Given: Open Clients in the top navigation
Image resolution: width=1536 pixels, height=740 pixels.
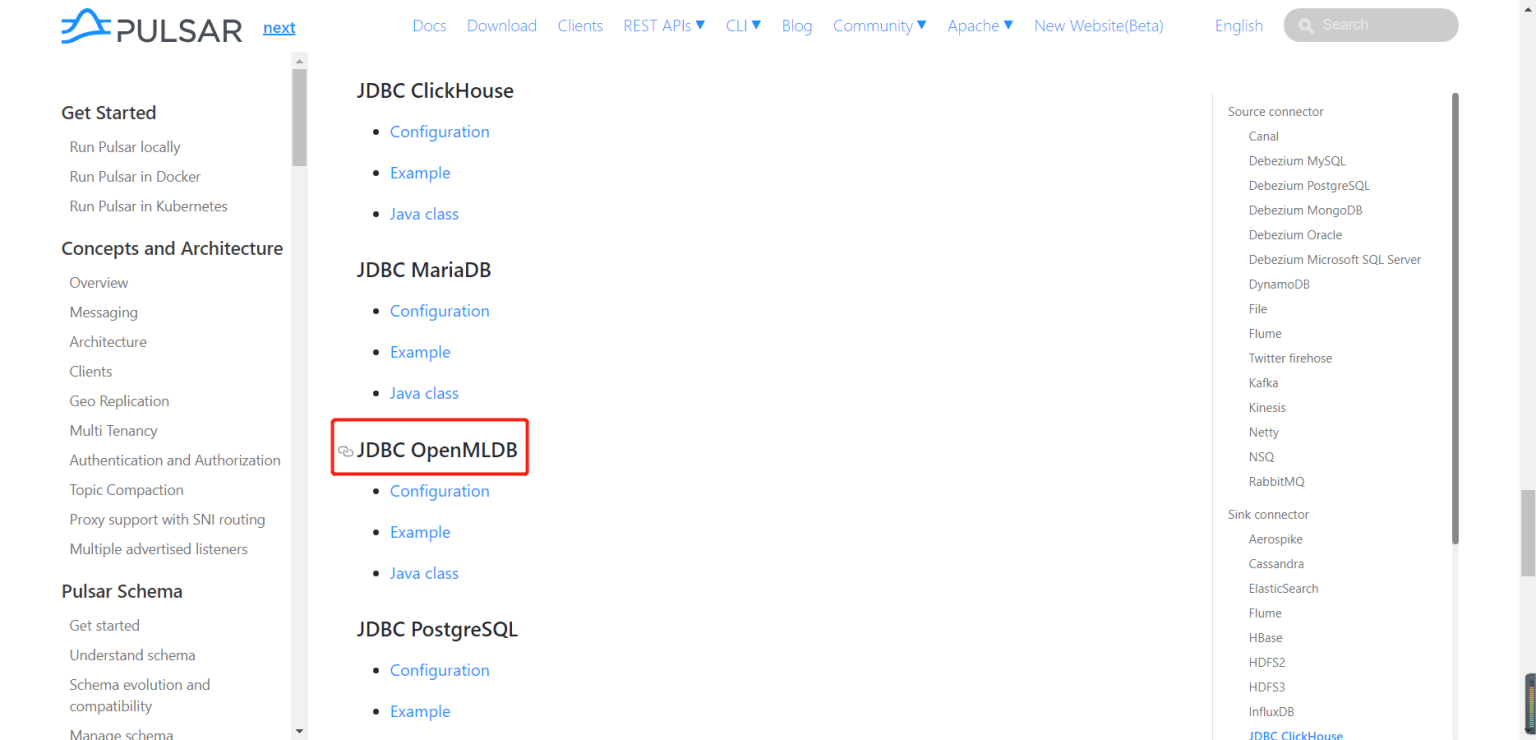Looking at the screenshot, I should 580,25.
